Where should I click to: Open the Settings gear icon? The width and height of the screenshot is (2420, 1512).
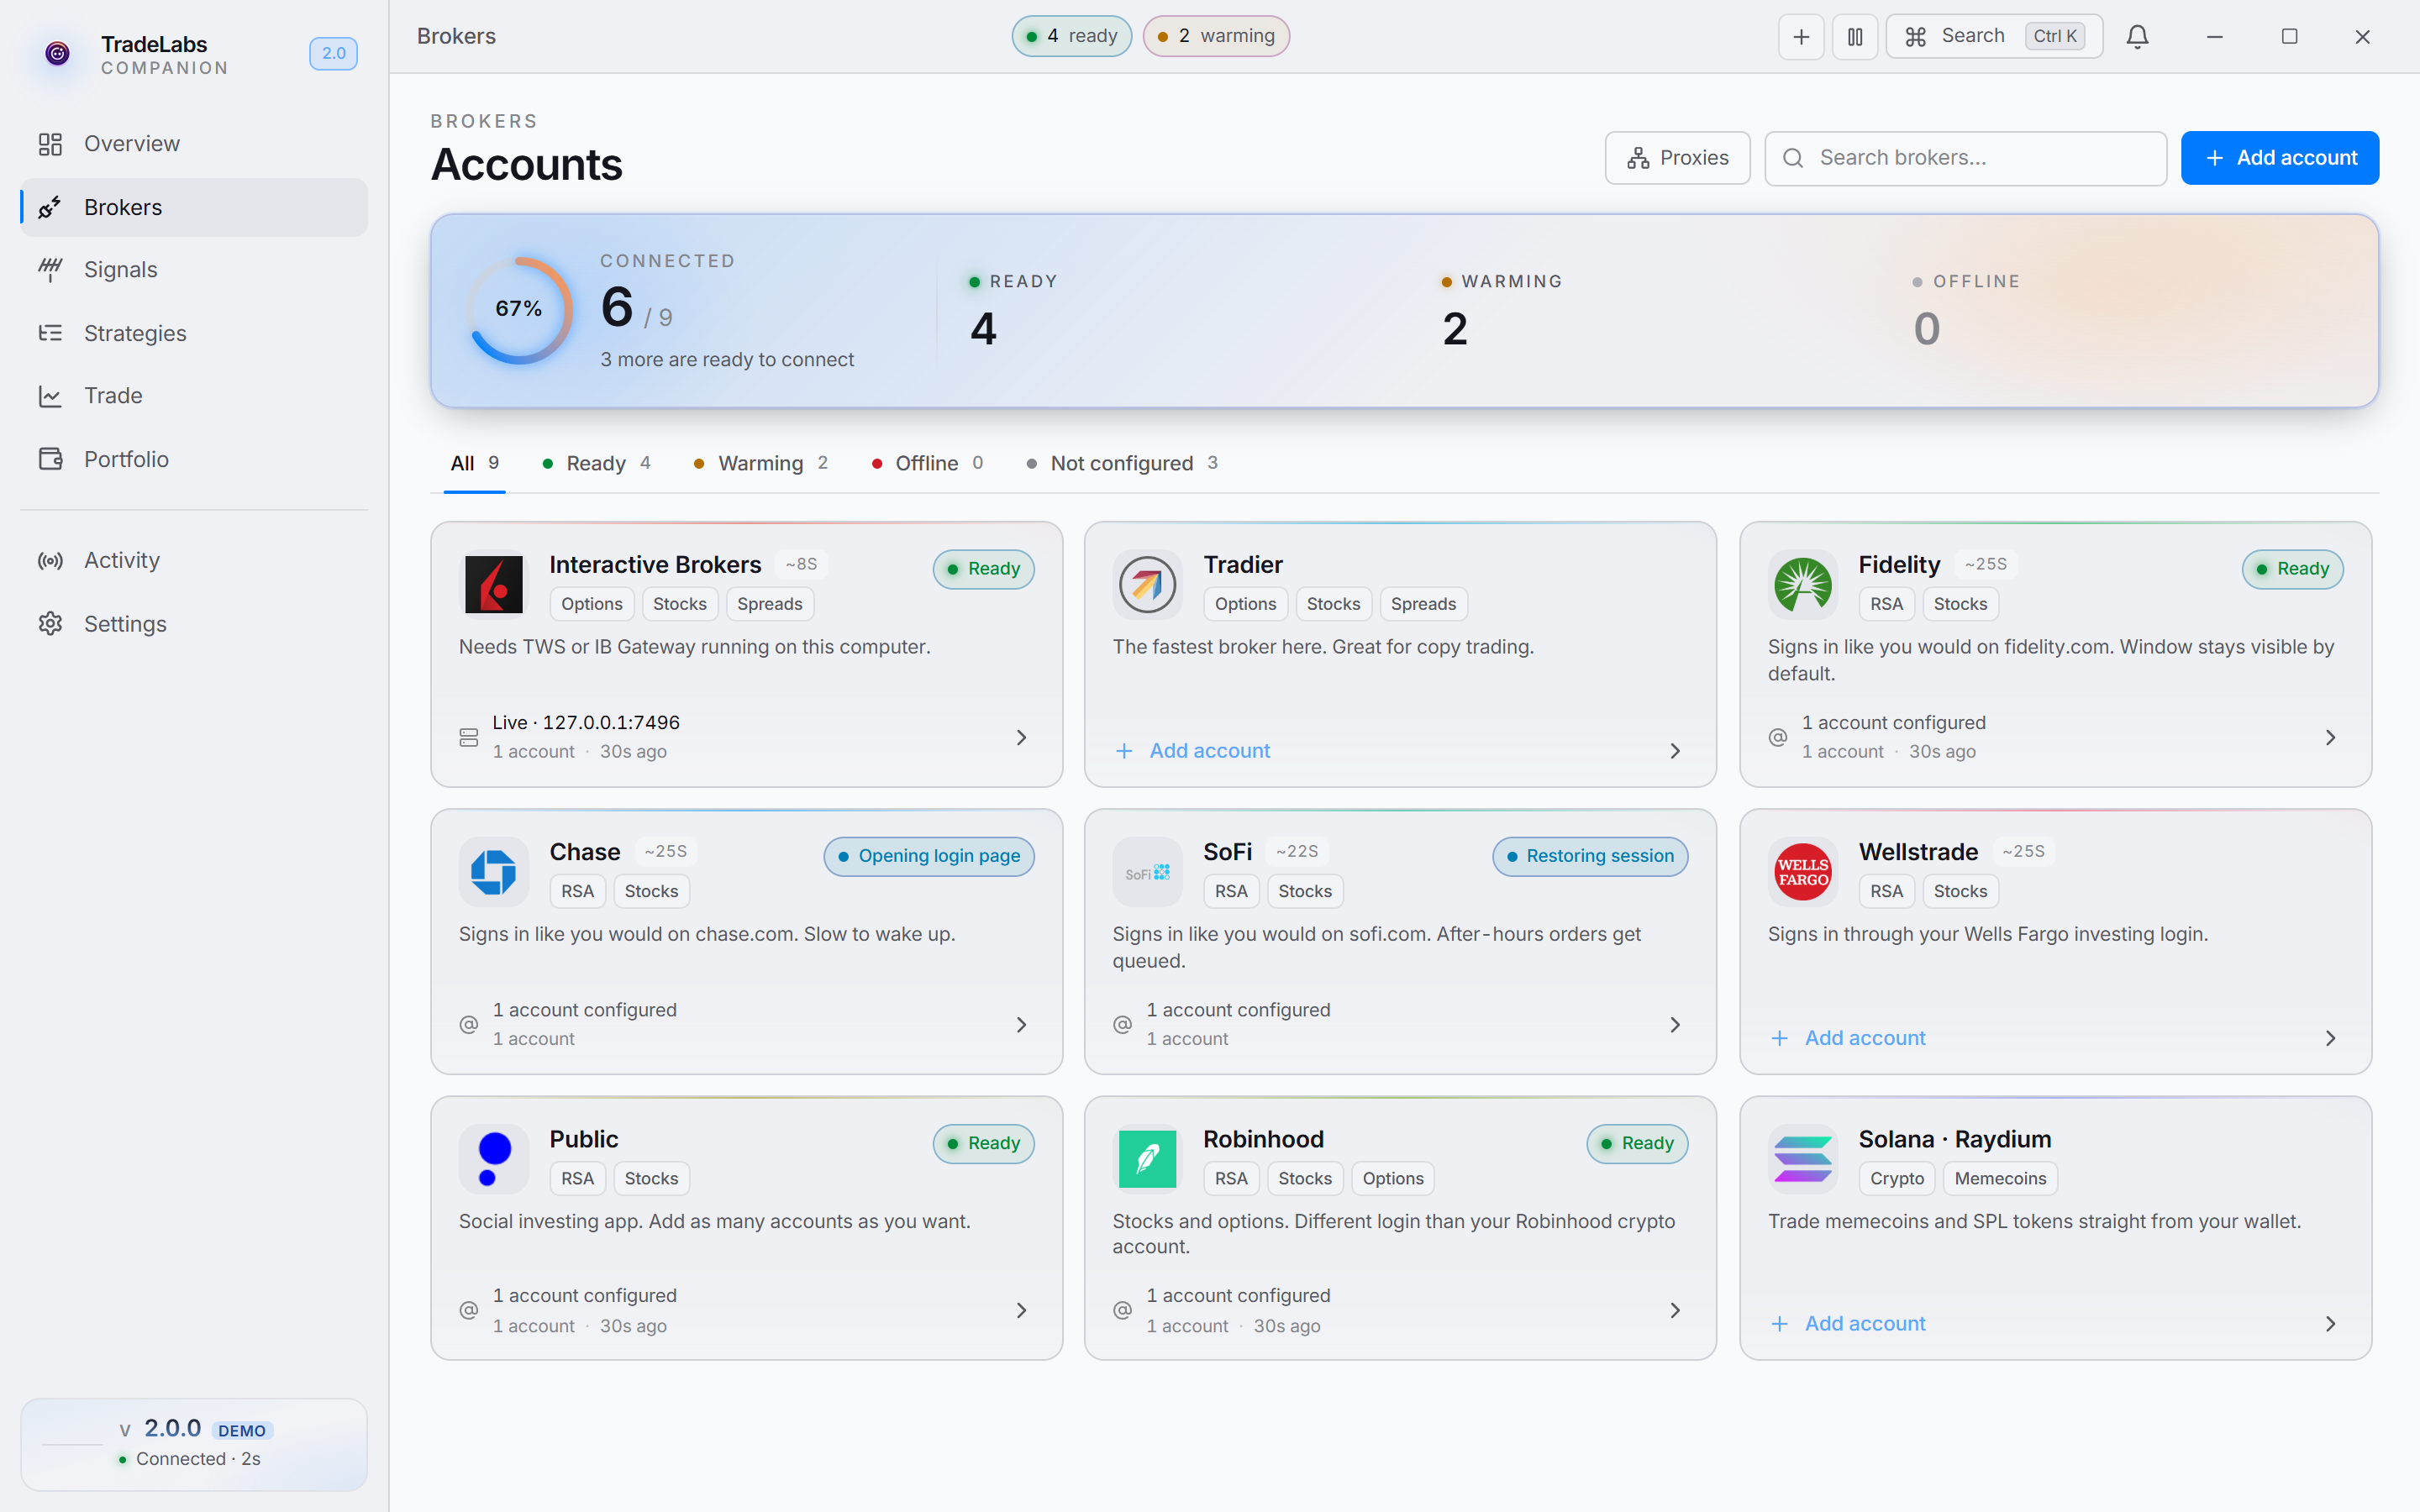50,624
